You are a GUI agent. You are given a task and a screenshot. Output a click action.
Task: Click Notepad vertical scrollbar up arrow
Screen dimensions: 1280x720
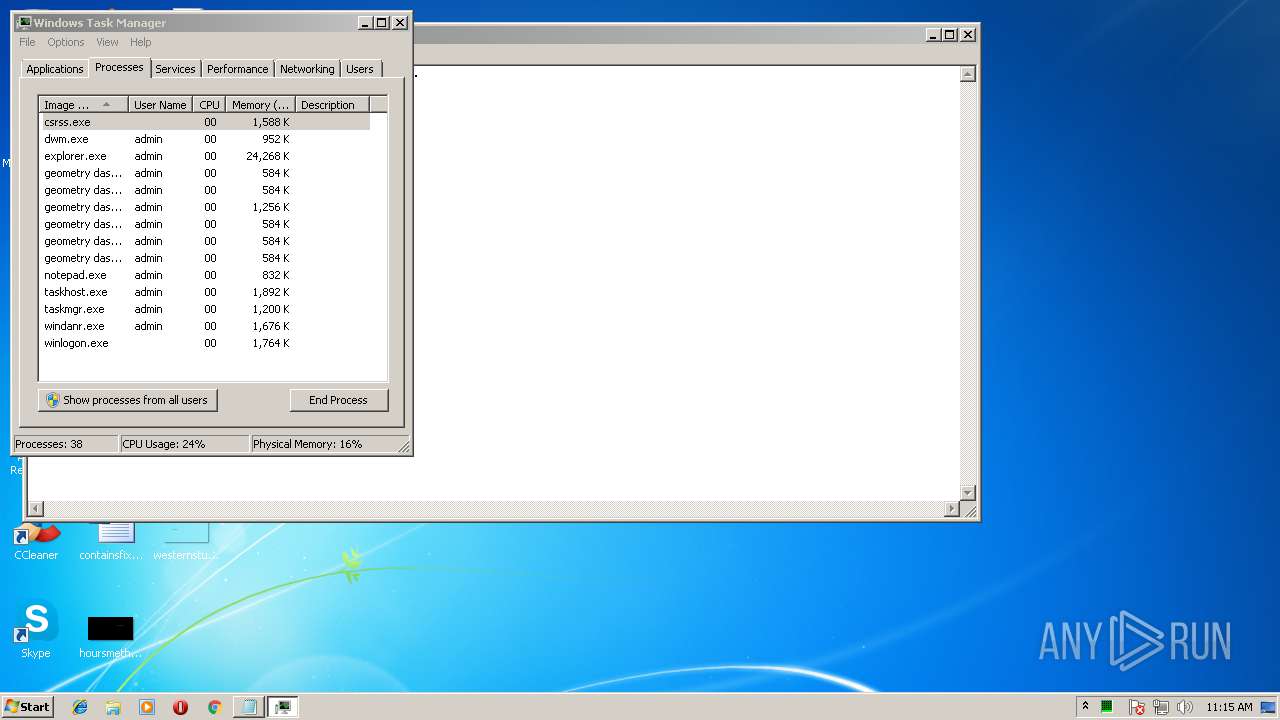pos(967,74)
